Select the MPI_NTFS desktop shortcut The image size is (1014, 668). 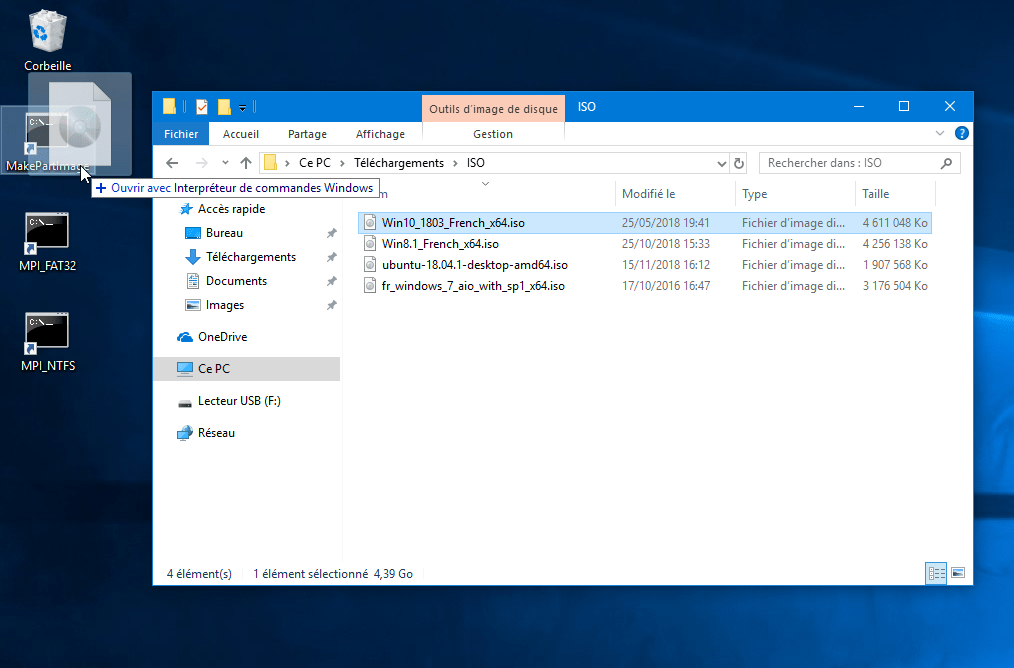[x=47, y=342]
